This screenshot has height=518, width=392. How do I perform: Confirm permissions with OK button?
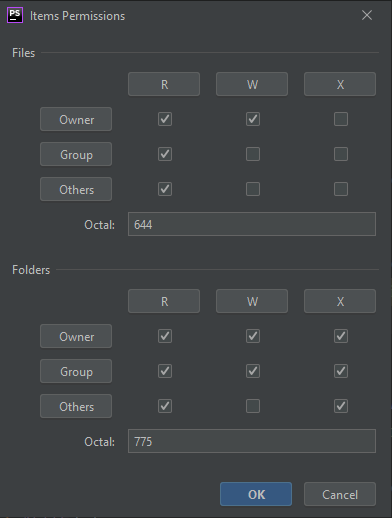(256, 494)
